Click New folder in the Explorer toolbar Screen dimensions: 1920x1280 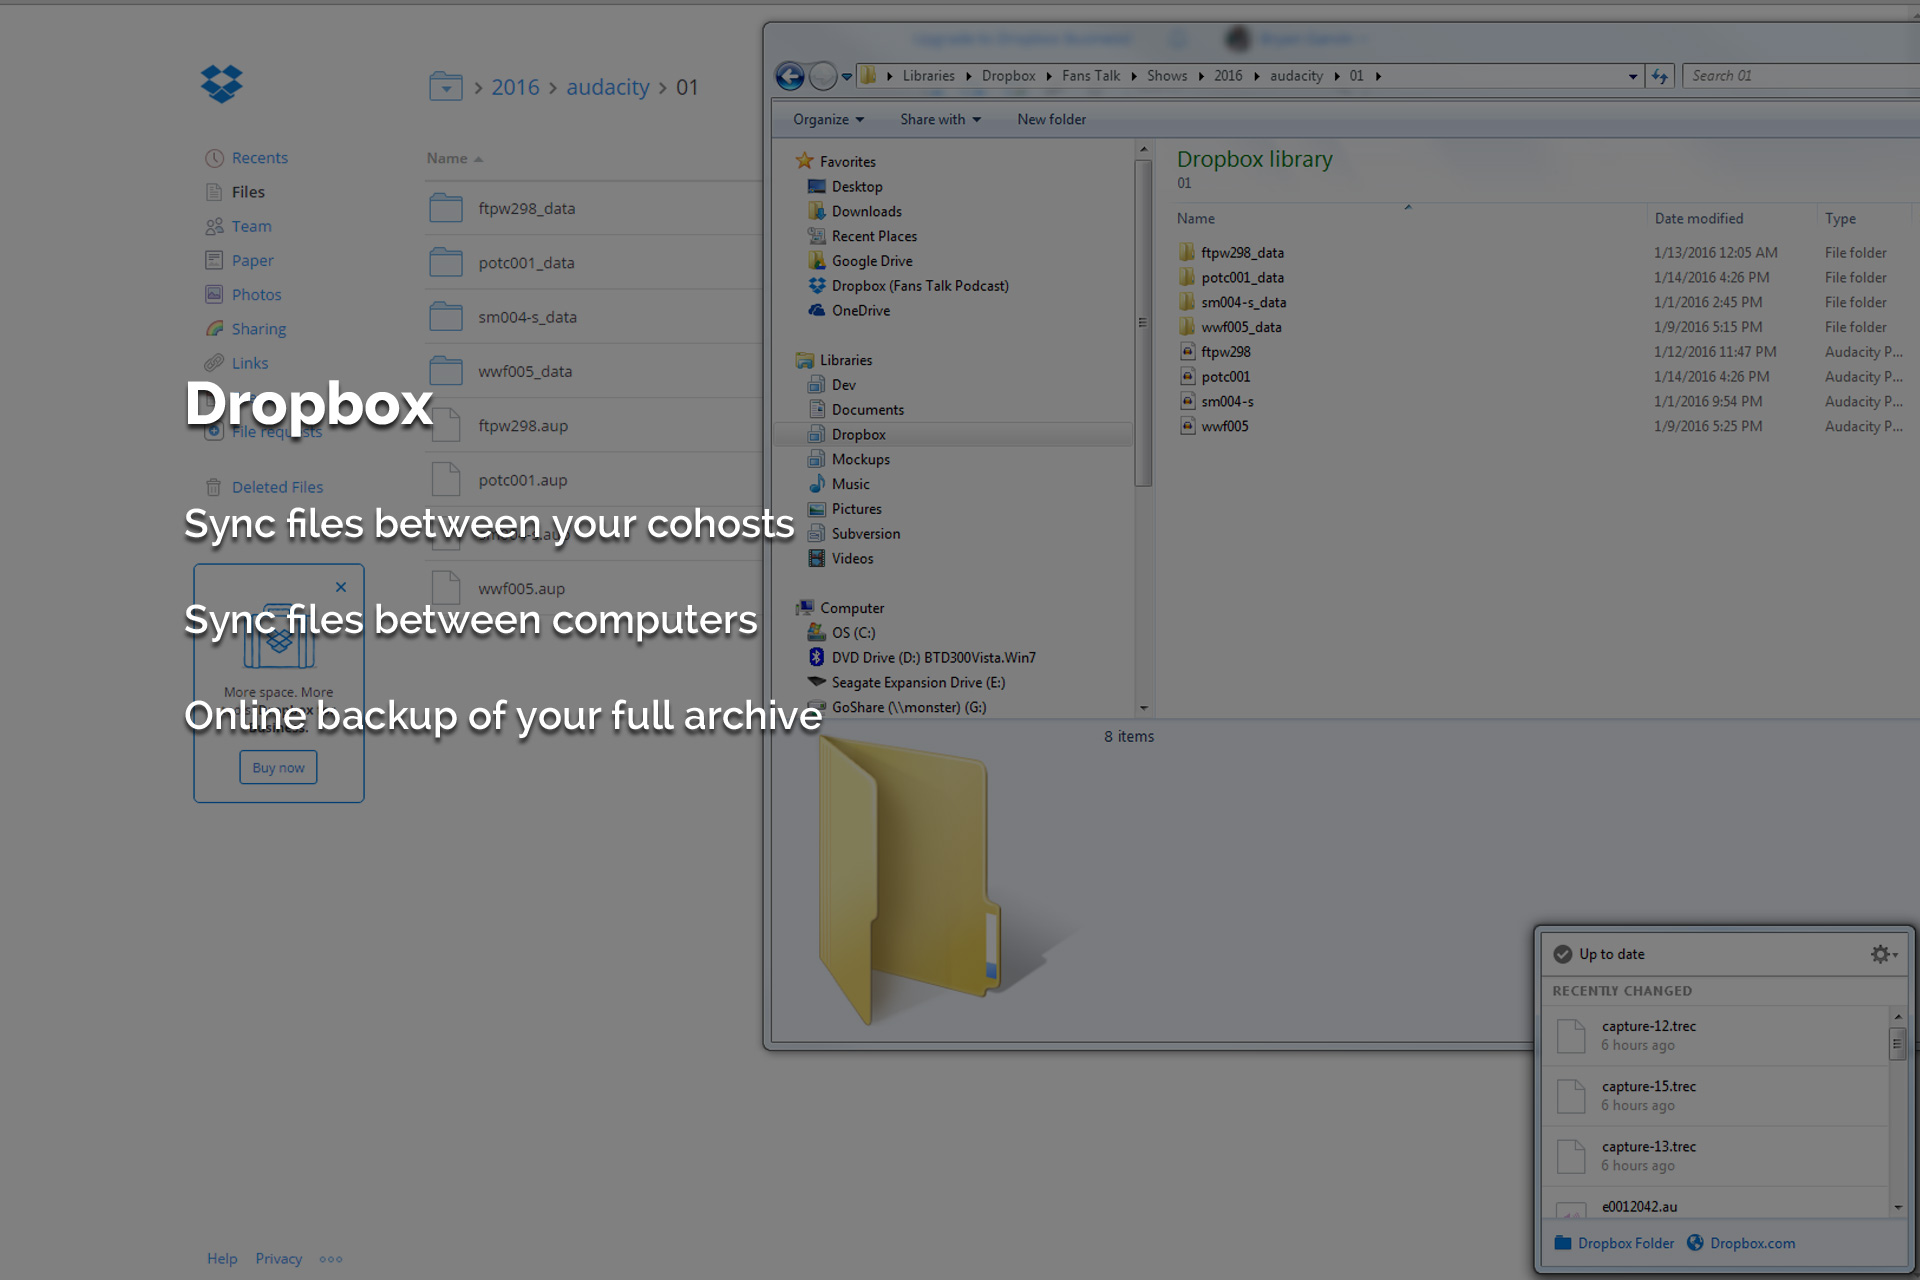click(x=1051, y=119)
